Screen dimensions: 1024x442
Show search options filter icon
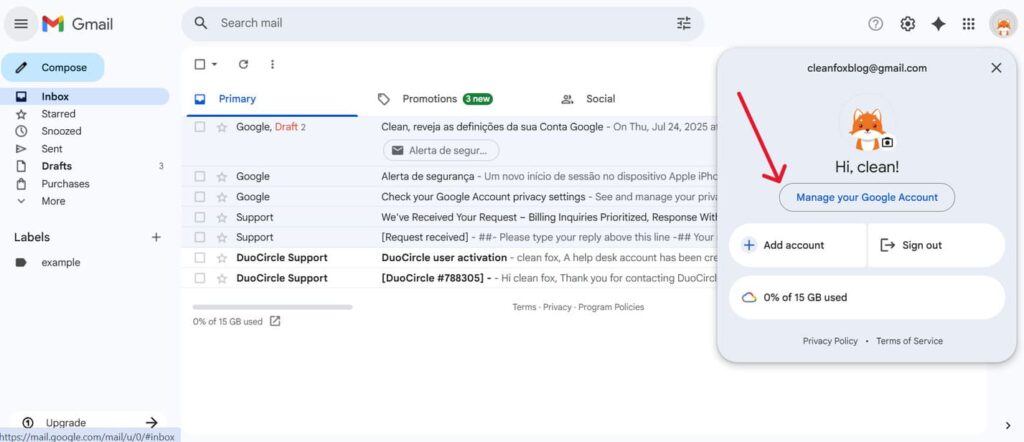pos(684,24)
